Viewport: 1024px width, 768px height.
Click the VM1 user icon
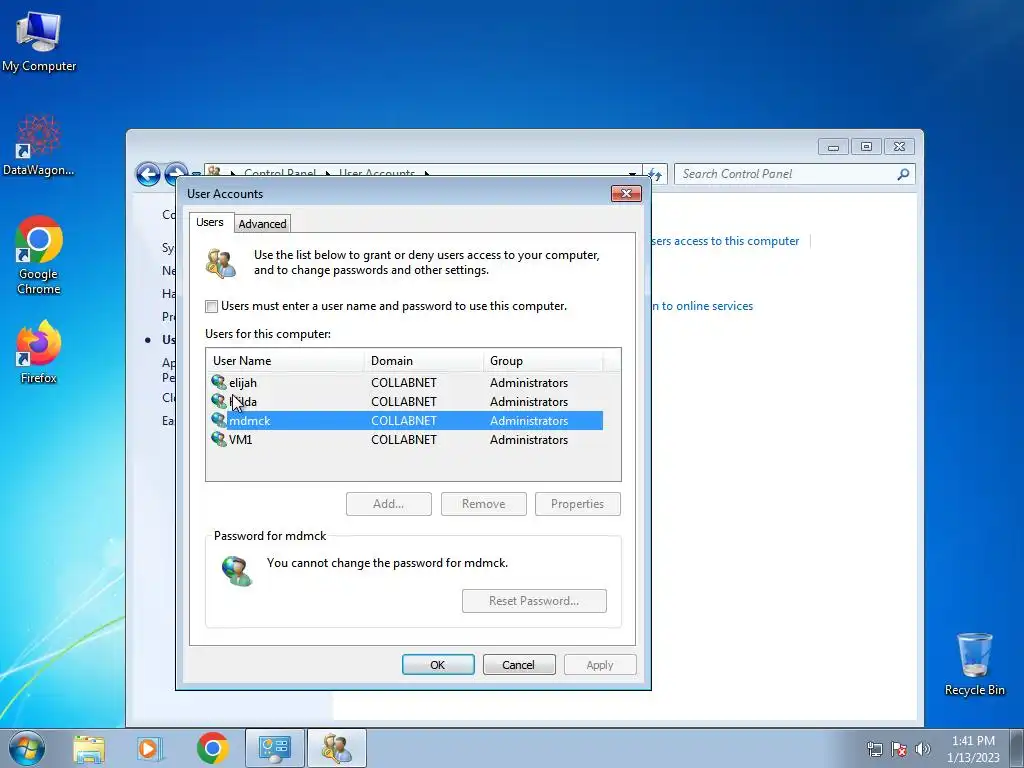219,439
